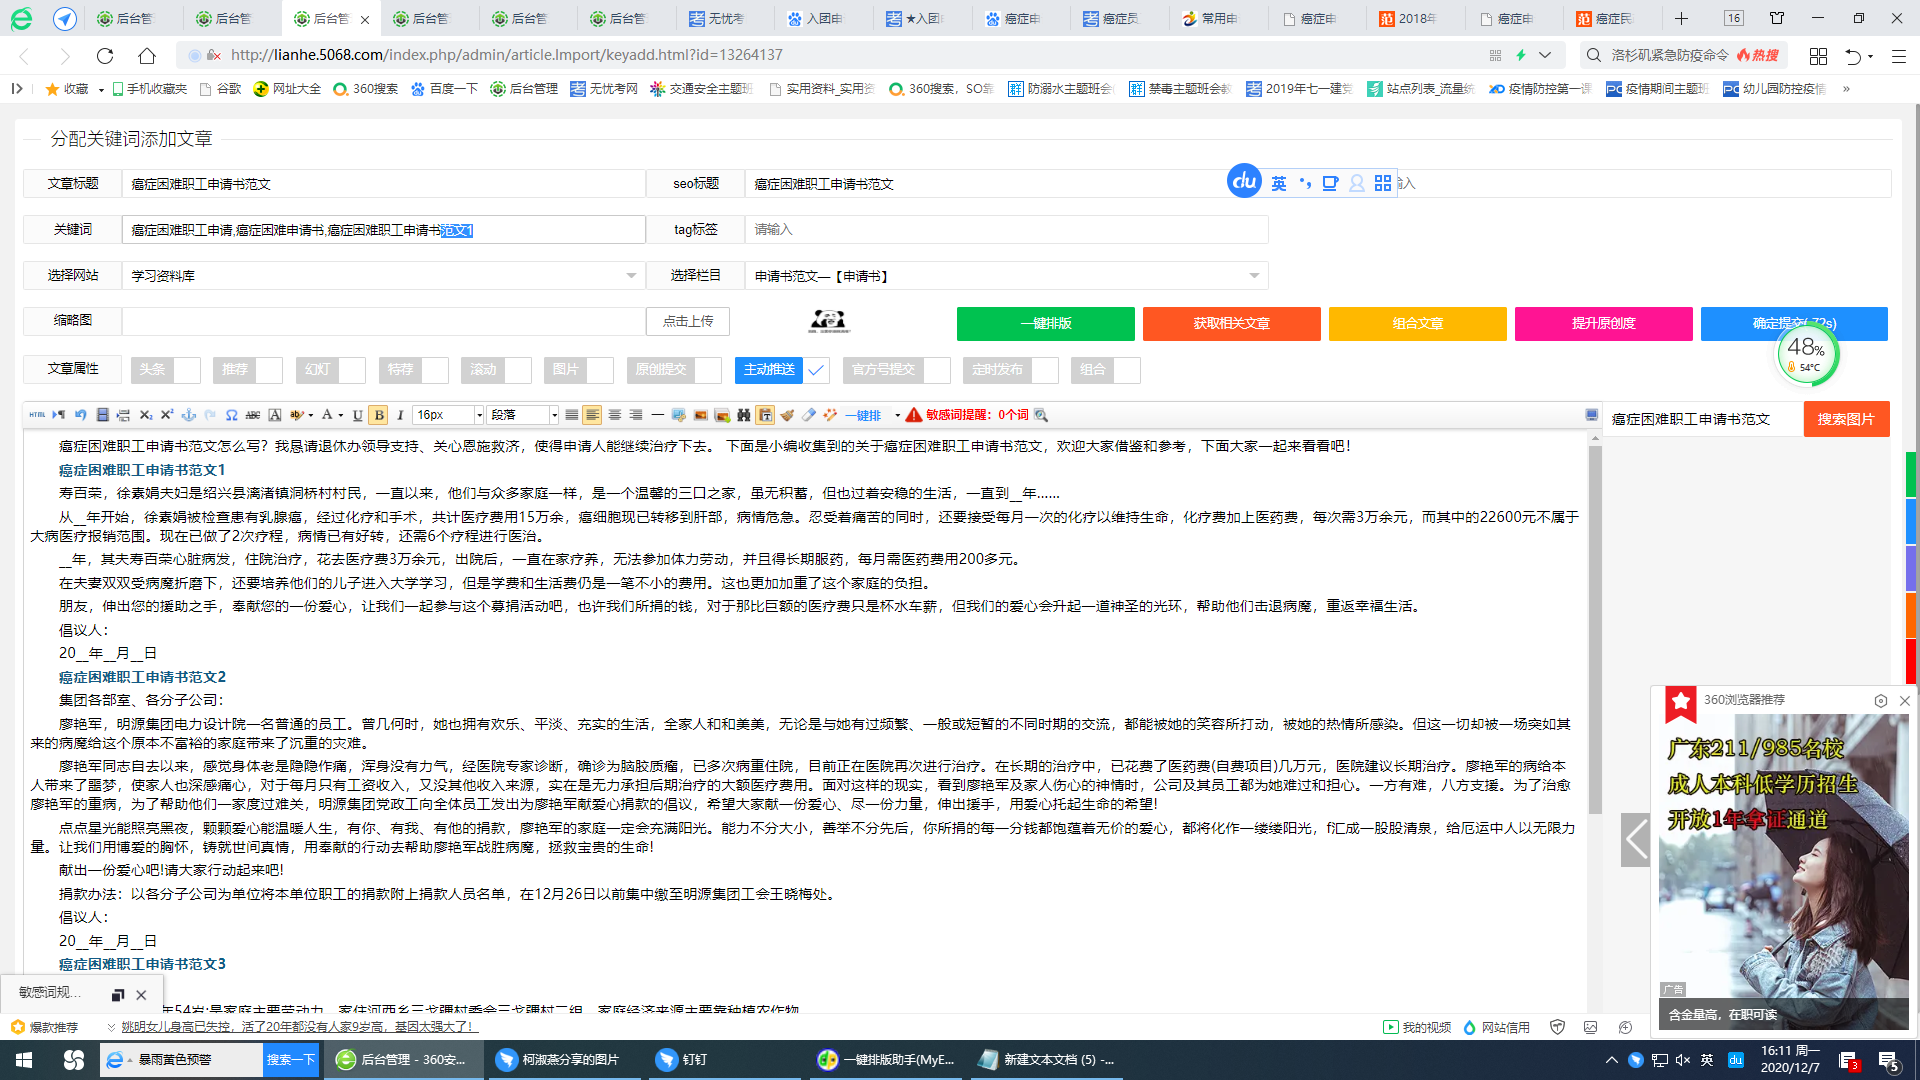Image resolution: width=1920 pixels, height=1080 pixels.
Task: Click the HTML source mode icon
Action: coord(37,415)
